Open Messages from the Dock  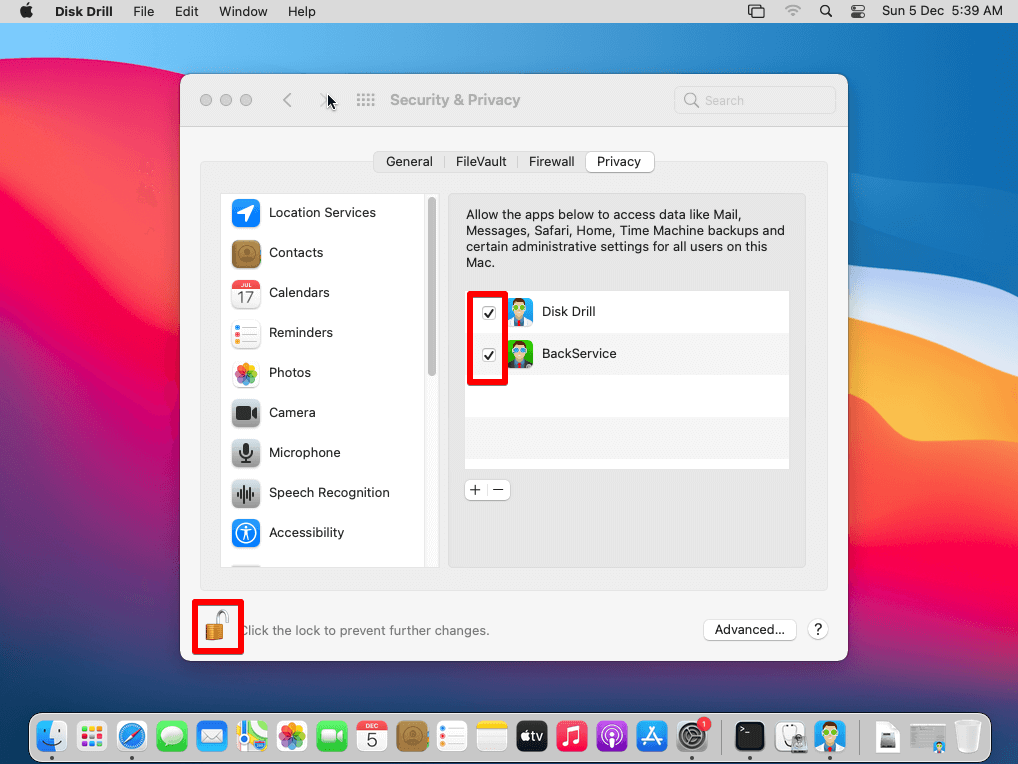[172, 737]
